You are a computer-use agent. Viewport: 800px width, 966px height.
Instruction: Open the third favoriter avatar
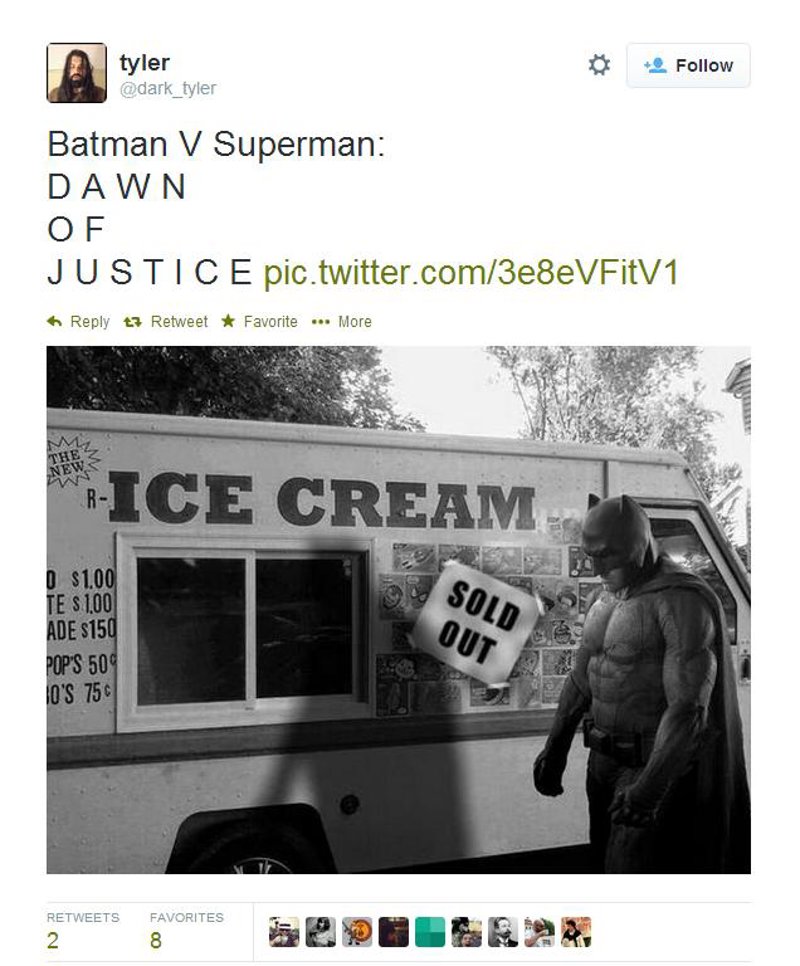pos(357,932)
